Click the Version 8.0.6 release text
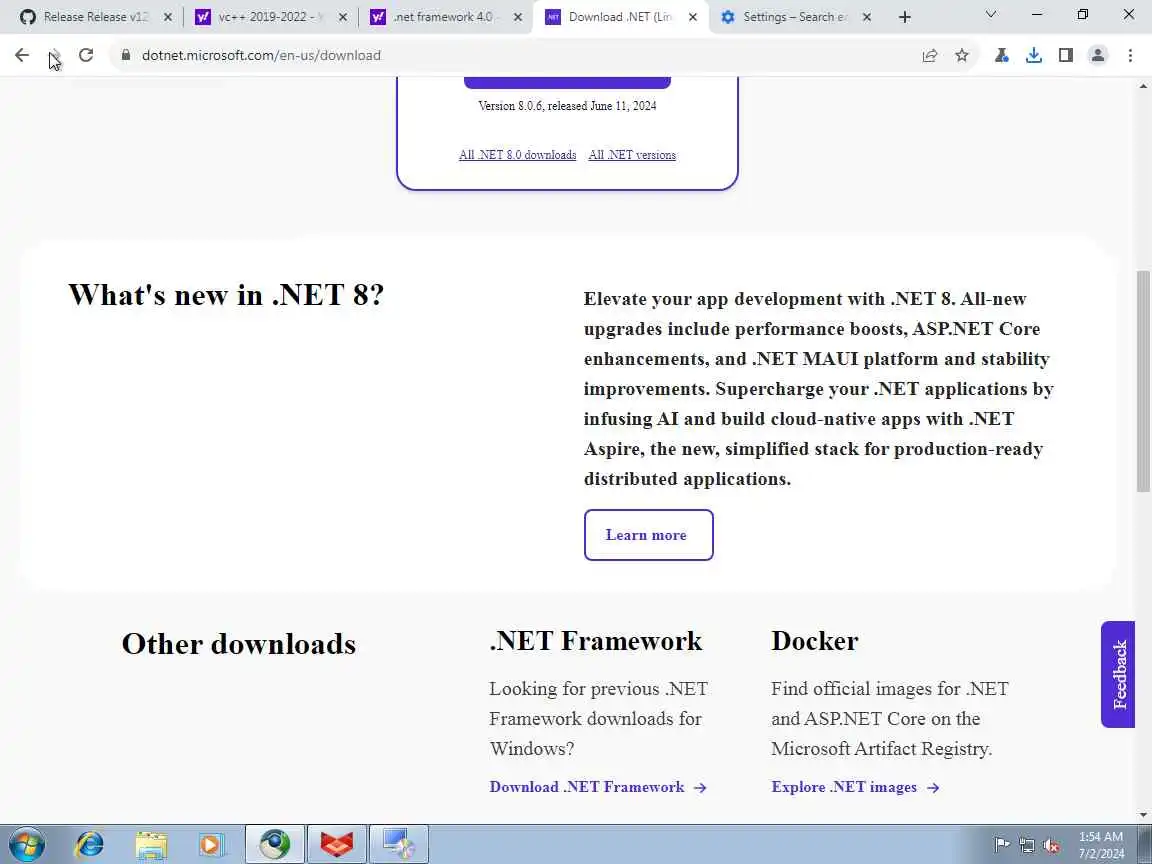 point(567,106)
